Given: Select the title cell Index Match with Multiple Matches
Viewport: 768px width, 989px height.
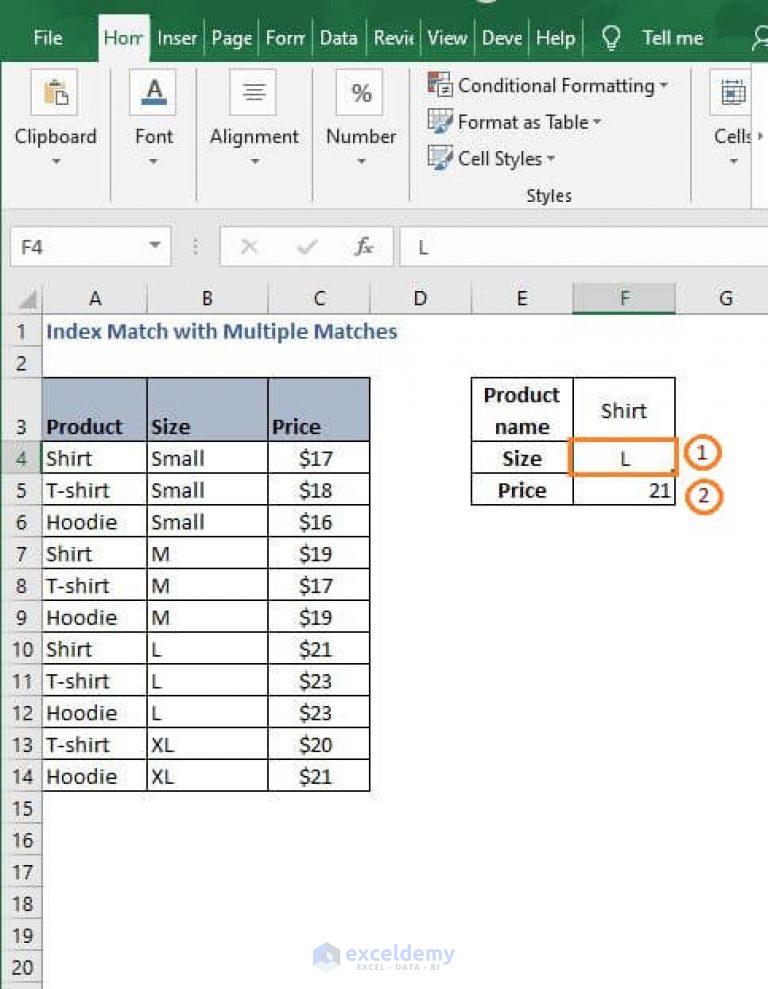Looking at the screenshot, I should (221, 331).
